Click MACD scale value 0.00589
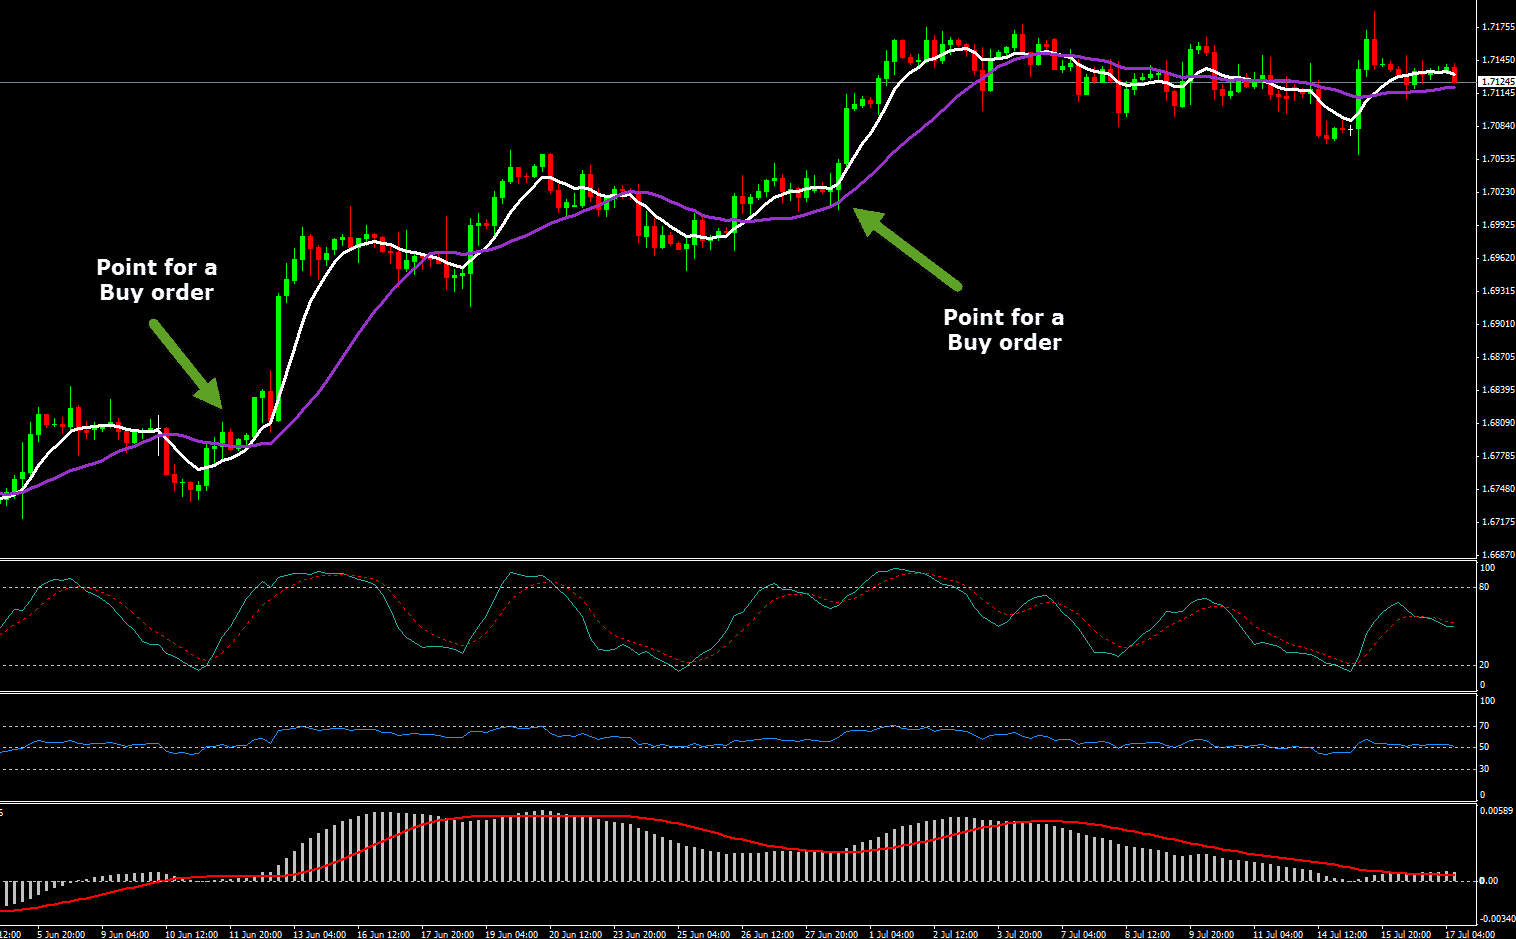This screenshot has height=939, width=1516. pyautogui.click(x=1495, y=811)
